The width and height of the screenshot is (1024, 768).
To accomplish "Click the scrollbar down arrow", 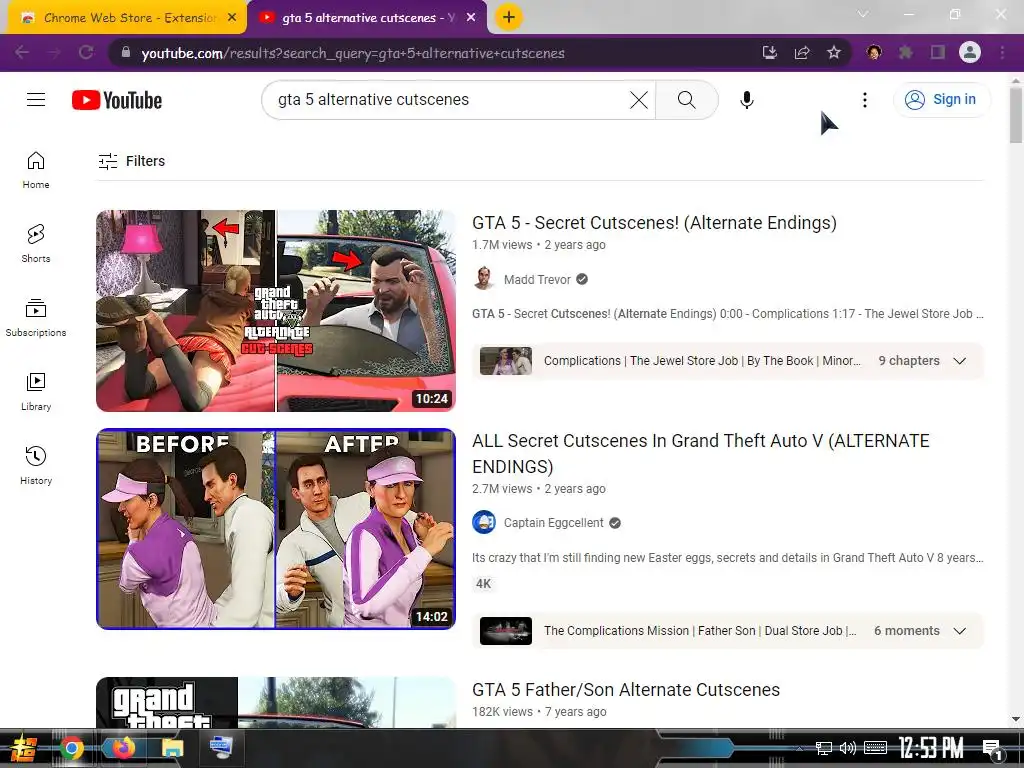I will 1016,719.
